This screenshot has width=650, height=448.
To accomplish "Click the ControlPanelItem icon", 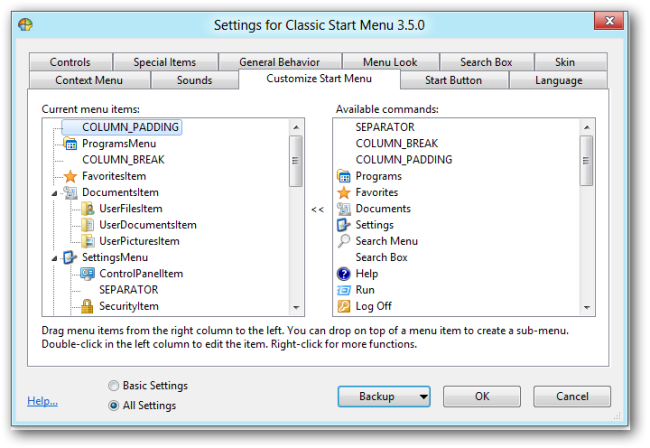I will click(87, 274).
